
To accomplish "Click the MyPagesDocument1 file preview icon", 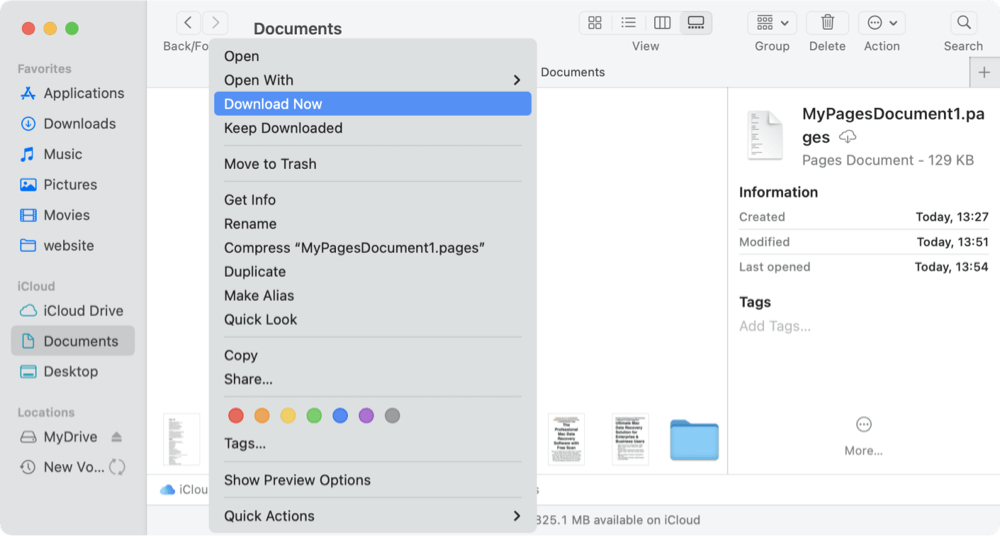I will (x=765, y=135).
